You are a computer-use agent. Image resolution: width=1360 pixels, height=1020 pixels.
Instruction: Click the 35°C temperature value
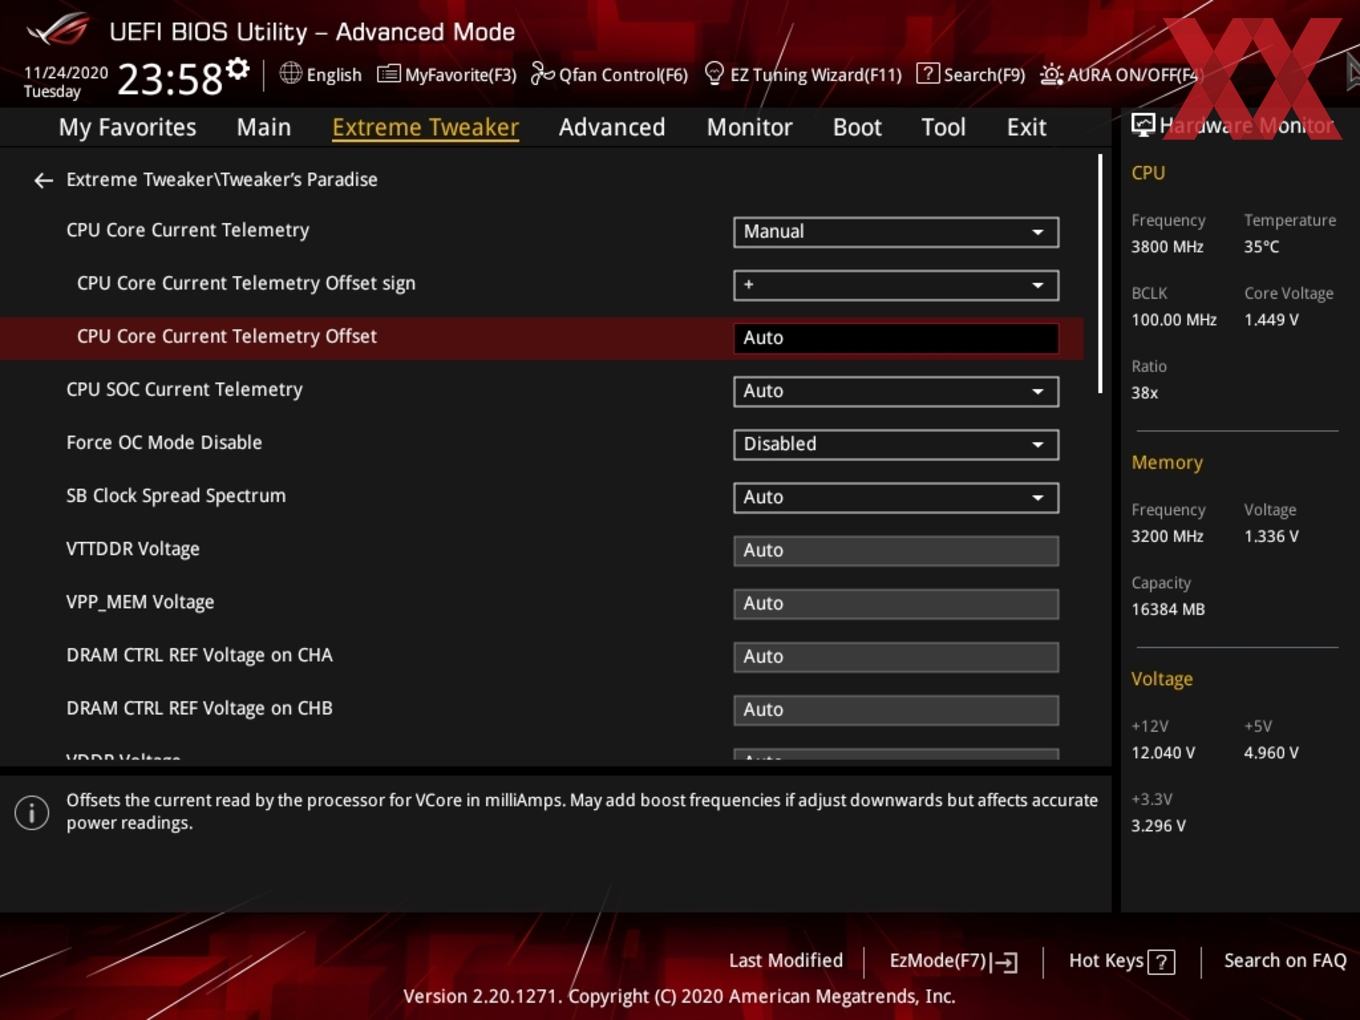[x=1261, y=246]
